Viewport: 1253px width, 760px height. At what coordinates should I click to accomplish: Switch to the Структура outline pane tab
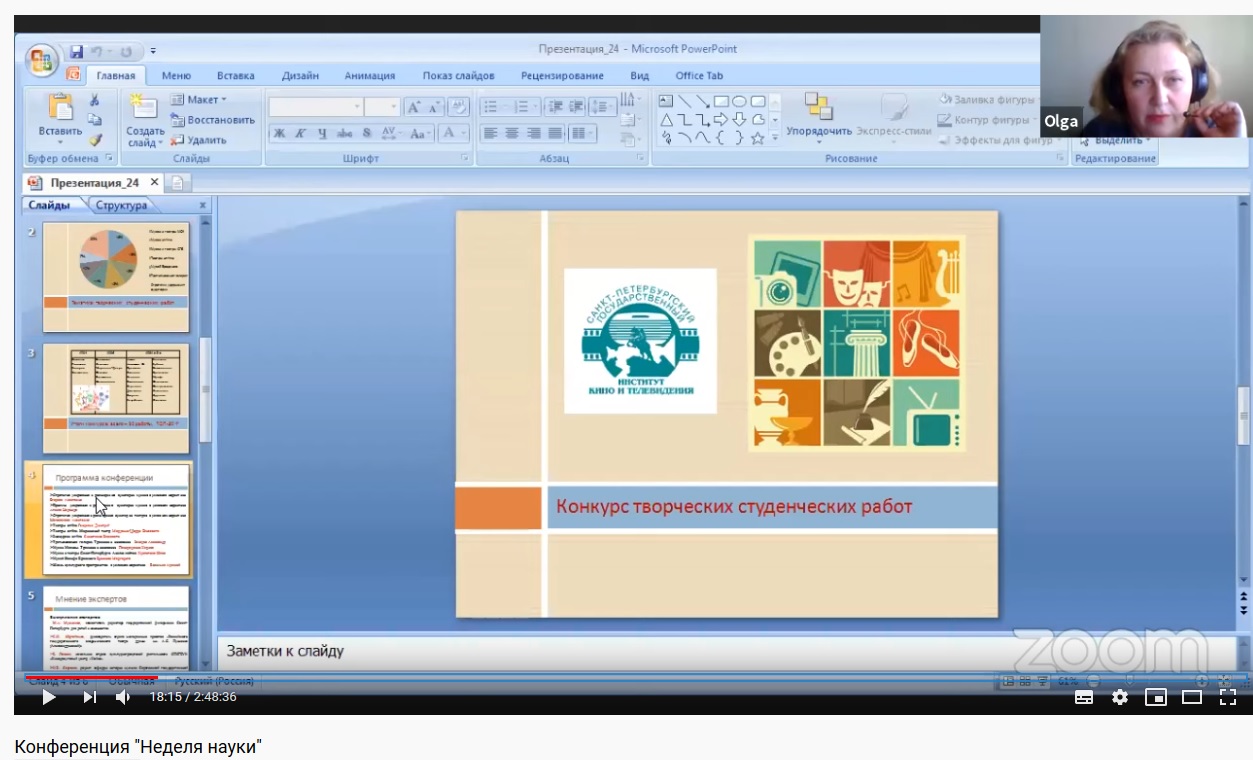(122, 205)
